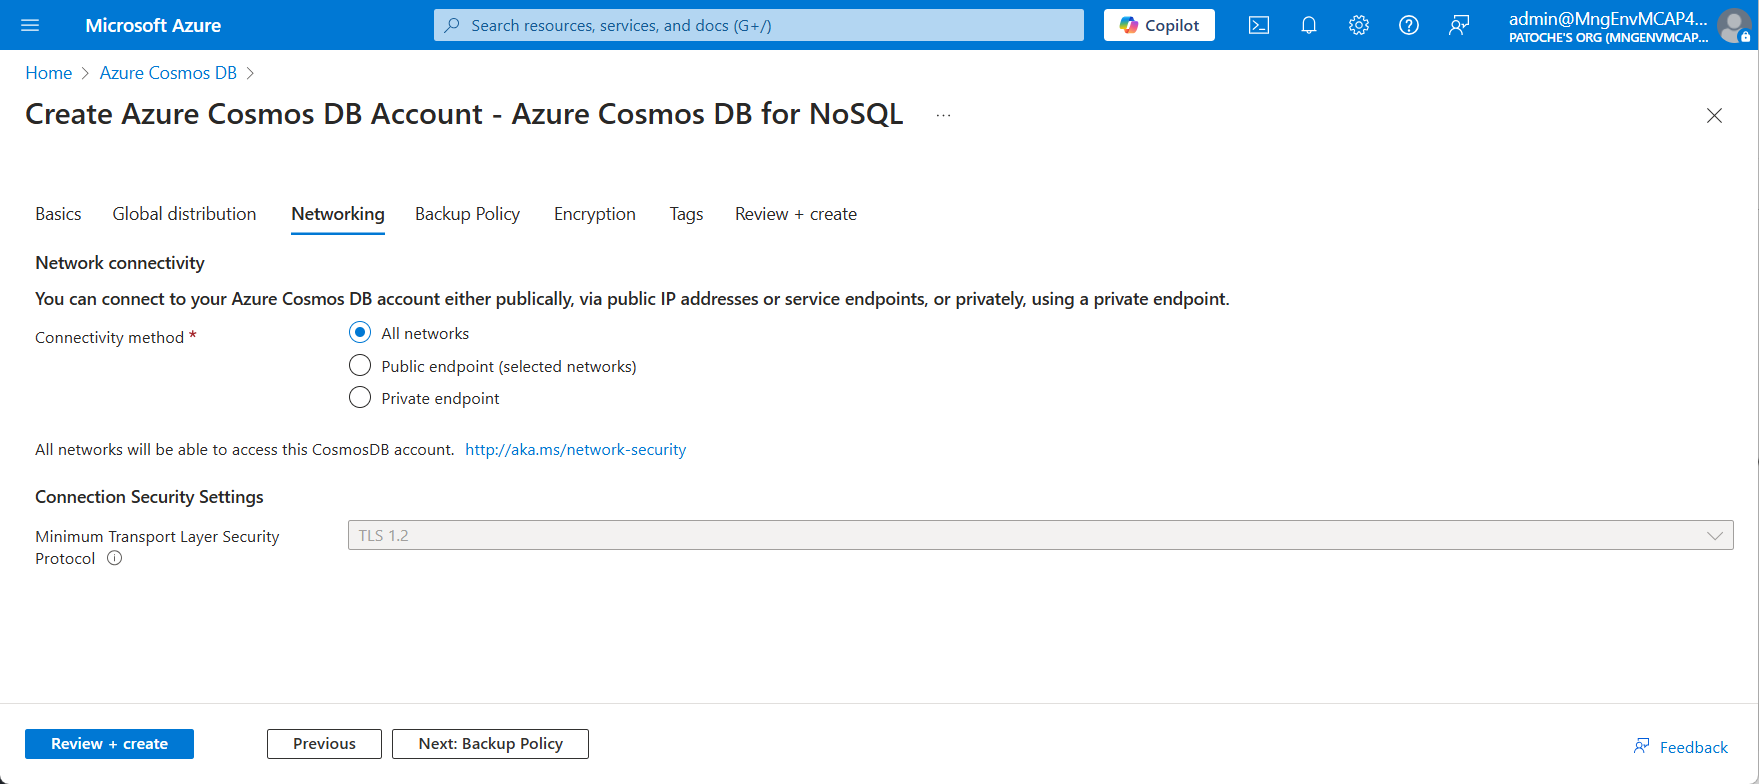Go to the Global distribution tab

(x=184, y=214)
